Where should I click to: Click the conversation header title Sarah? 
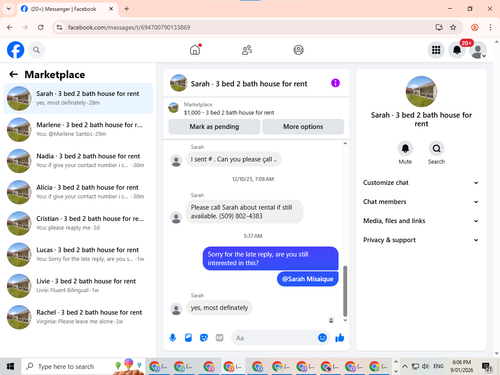tap(249, 84)
